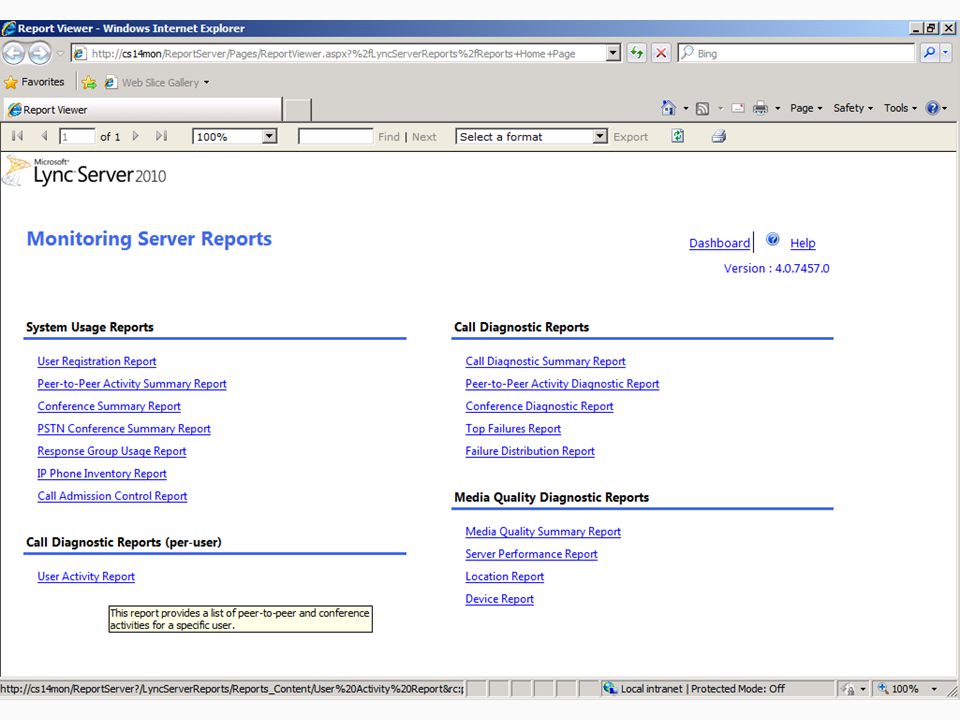Go to previous report page icon
Viewport: 960px width, 720px height.
(44, 136)
